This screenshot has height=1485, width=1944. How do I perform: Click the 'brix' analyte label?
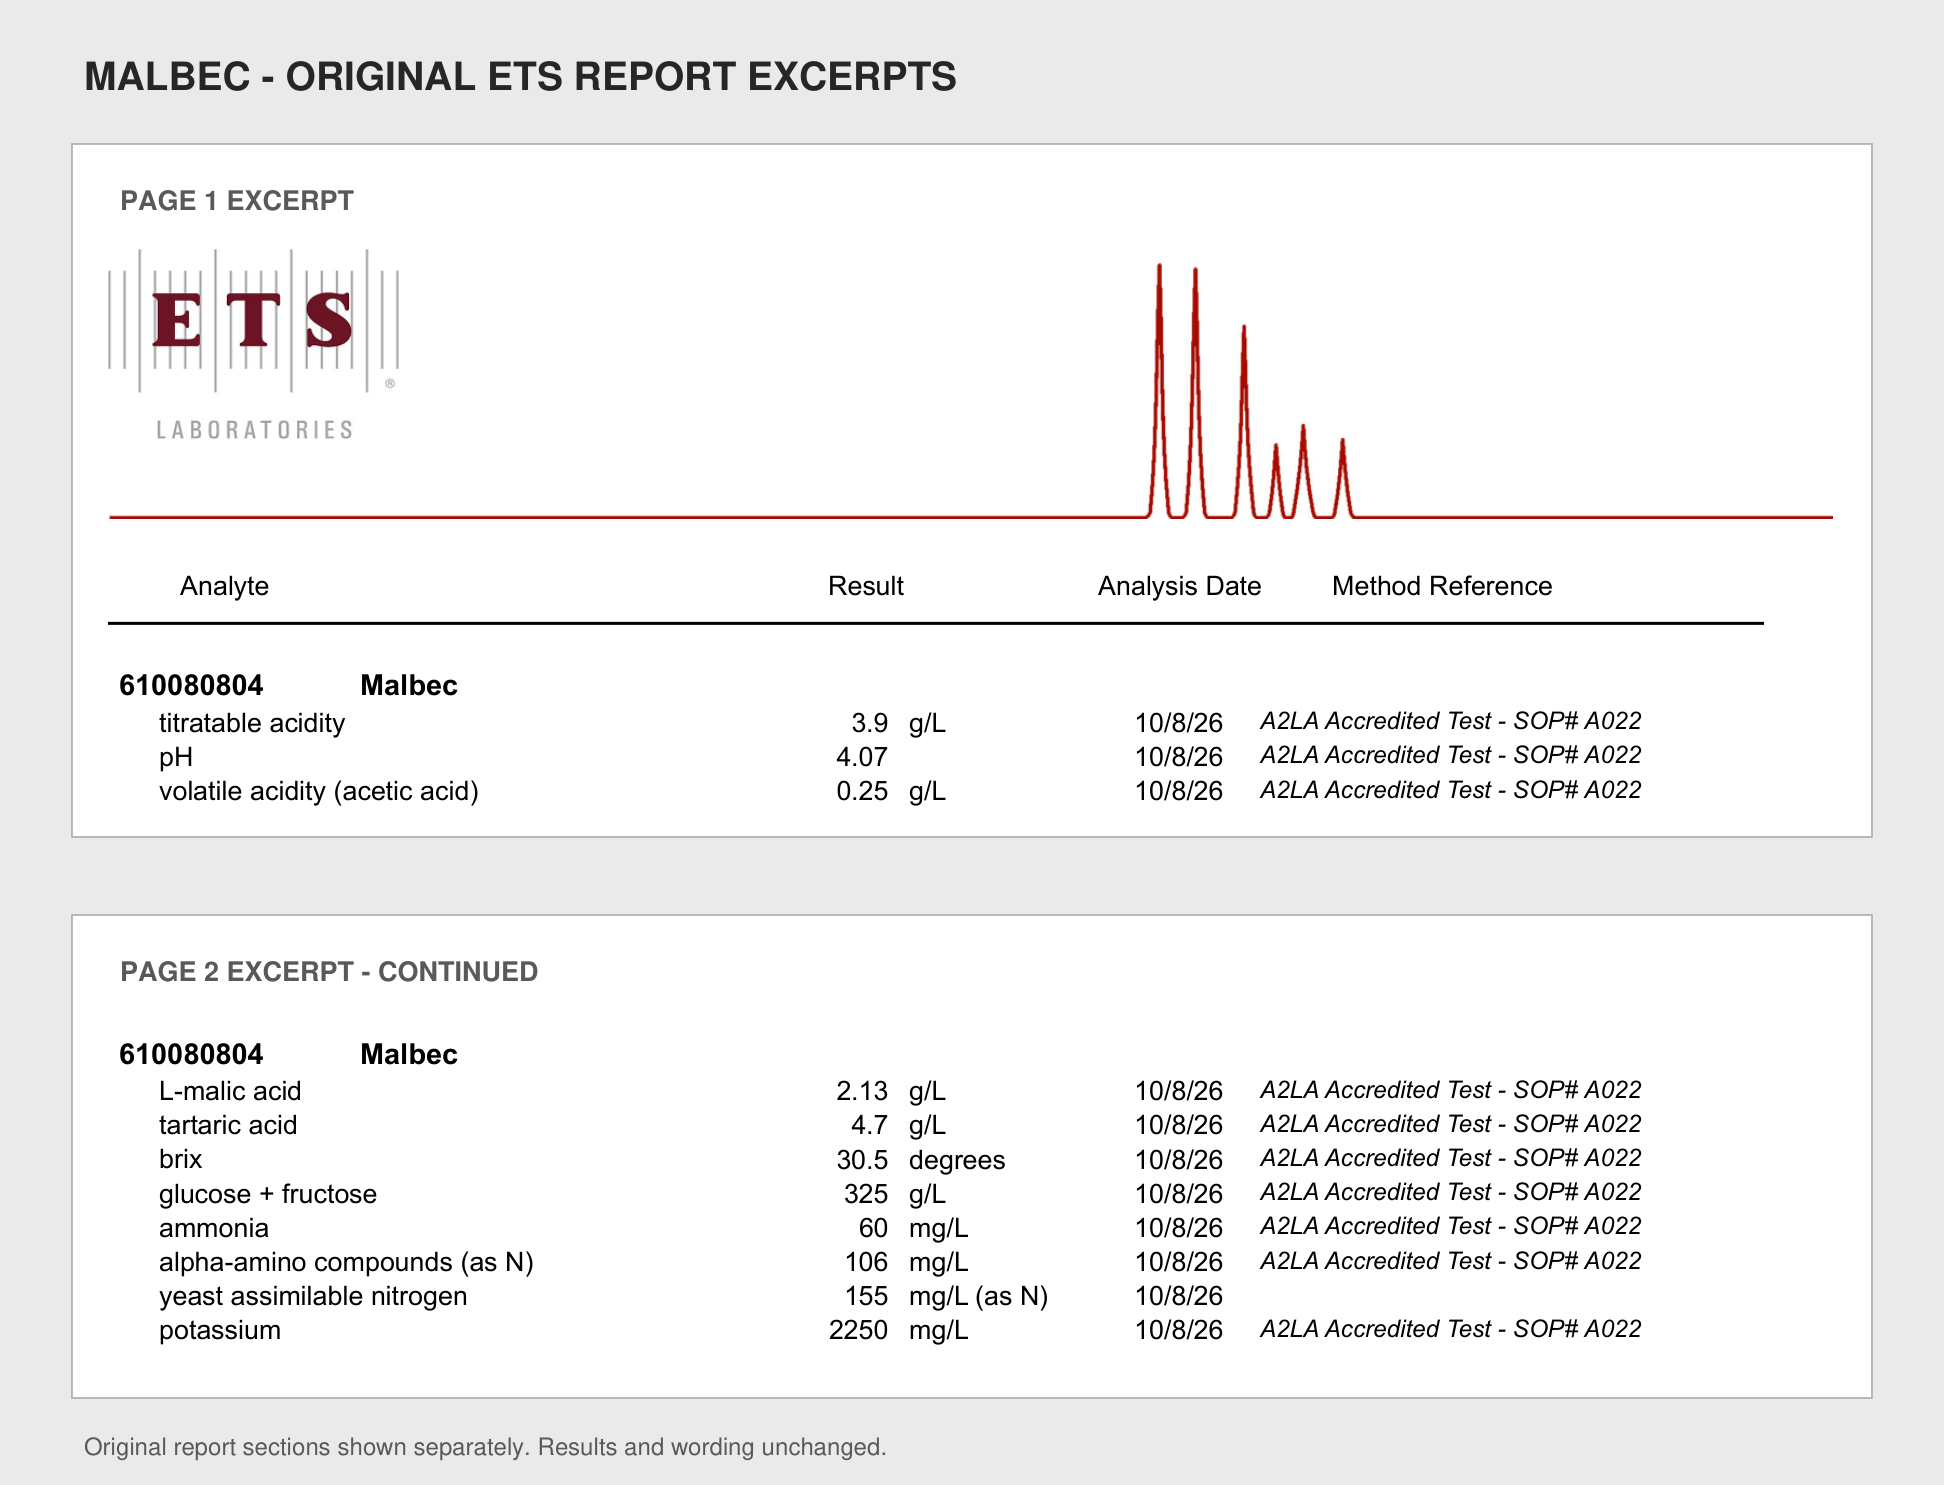181,1159
